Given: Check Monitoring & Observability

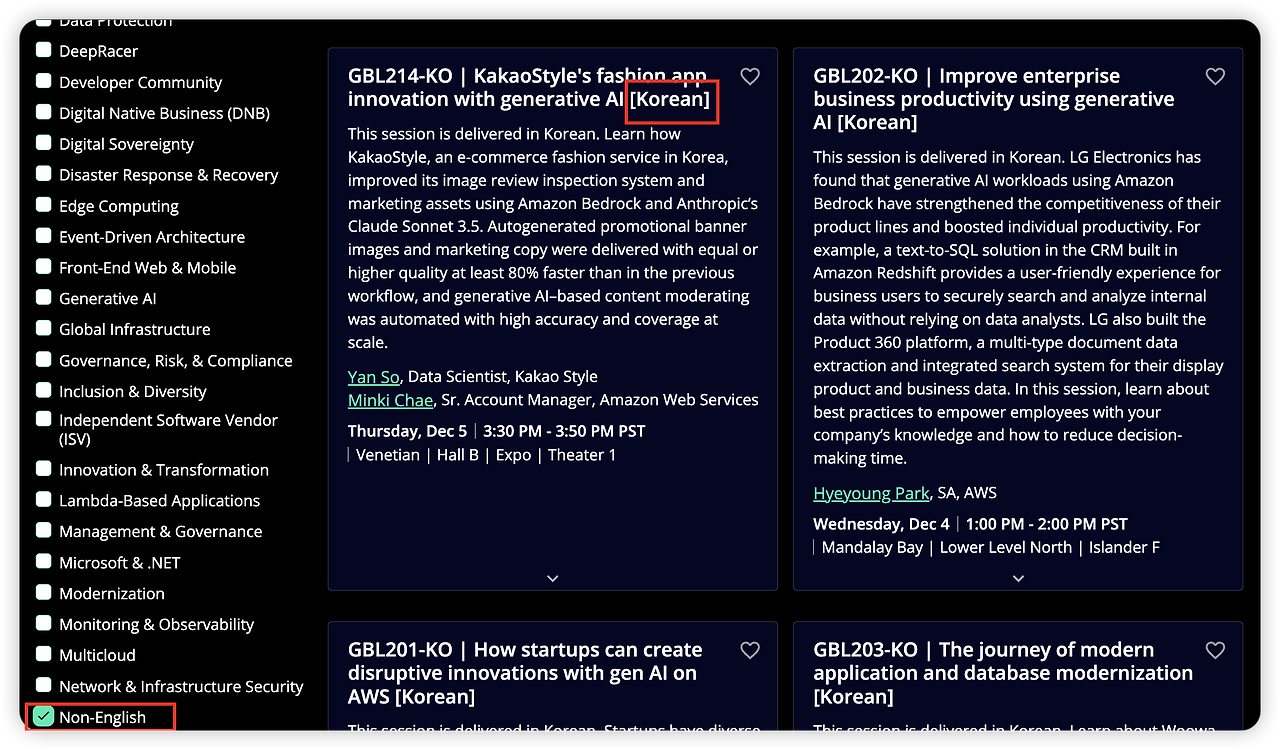Looking at the screenshot, I should pyautogui.click(x=44, y=624).
